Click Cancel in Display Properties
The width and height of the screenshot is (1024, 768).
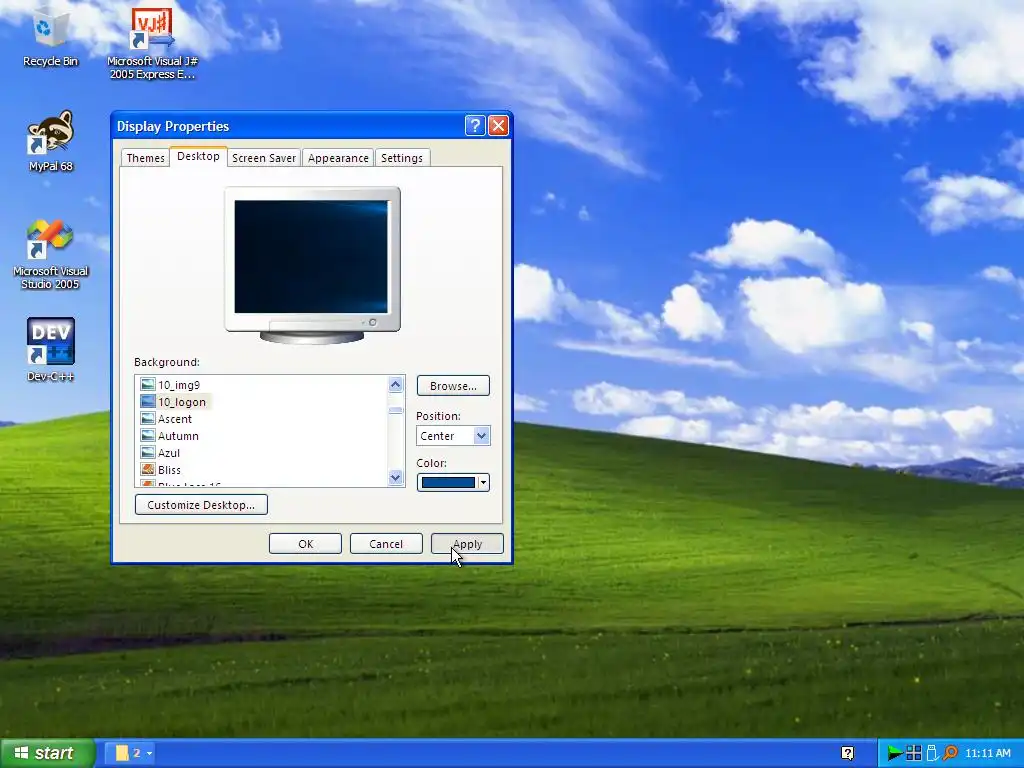386,544
